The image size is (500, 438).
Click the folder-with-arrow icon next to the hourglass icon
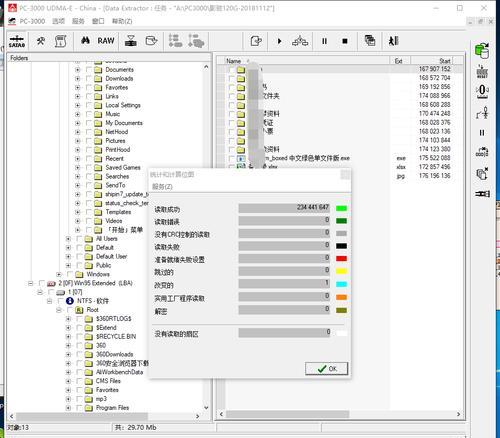(x=152, y=41)
